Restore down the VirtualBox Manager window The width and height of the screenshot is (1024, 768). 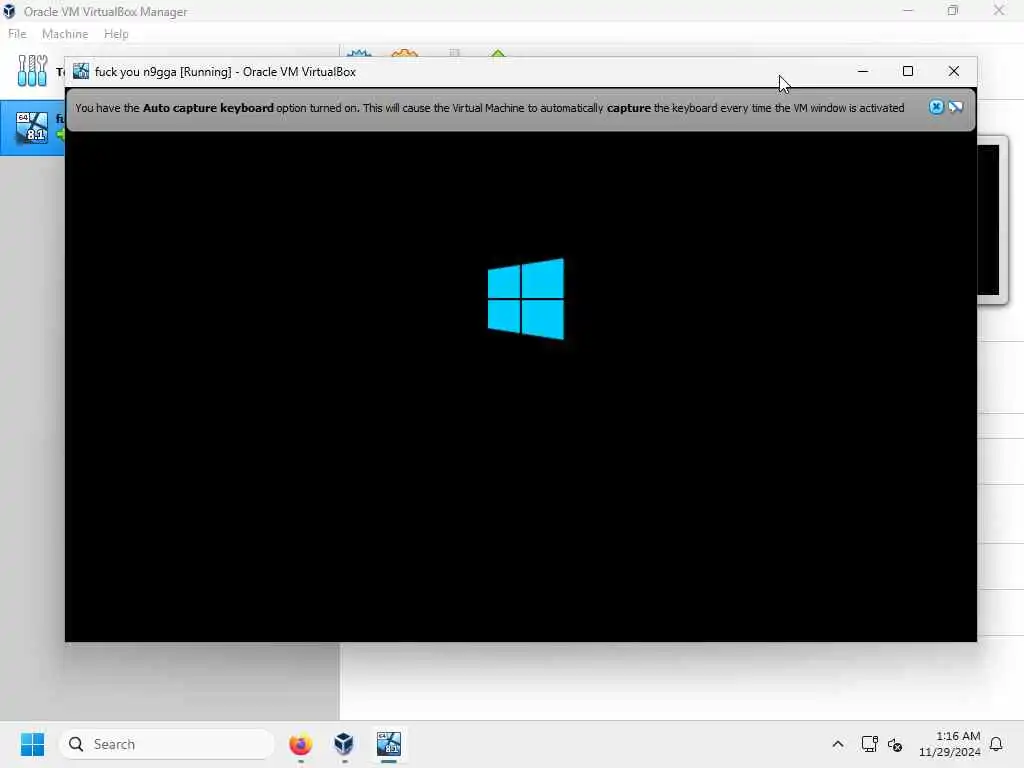(x=953, y=10)
